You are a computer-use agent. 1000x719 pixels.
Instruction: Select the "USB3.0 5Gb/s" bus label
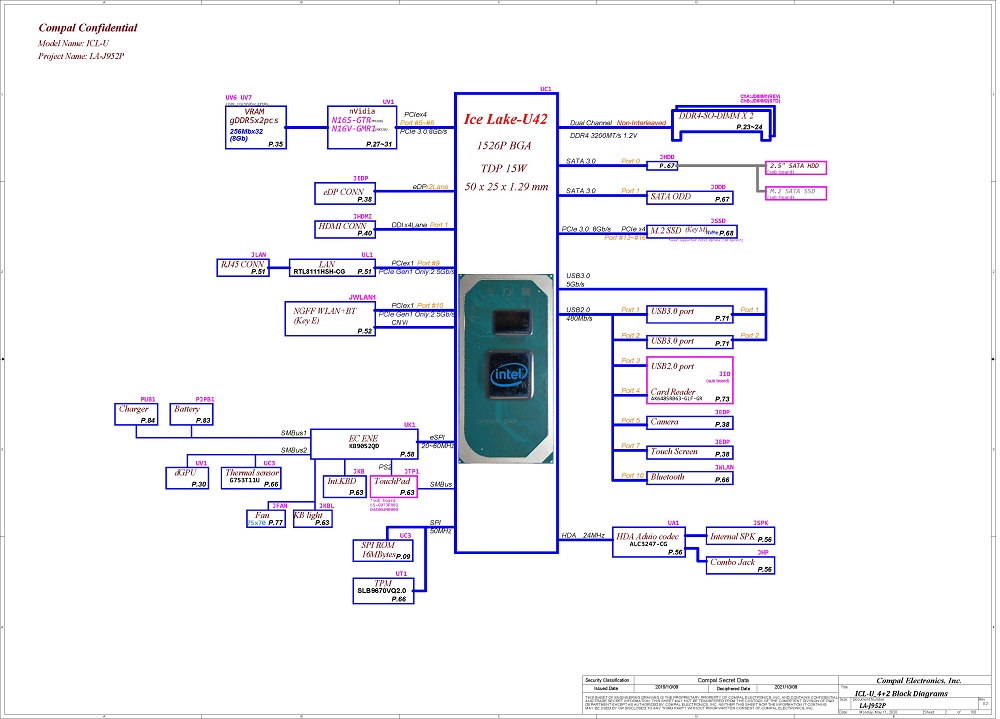(578, 279)
